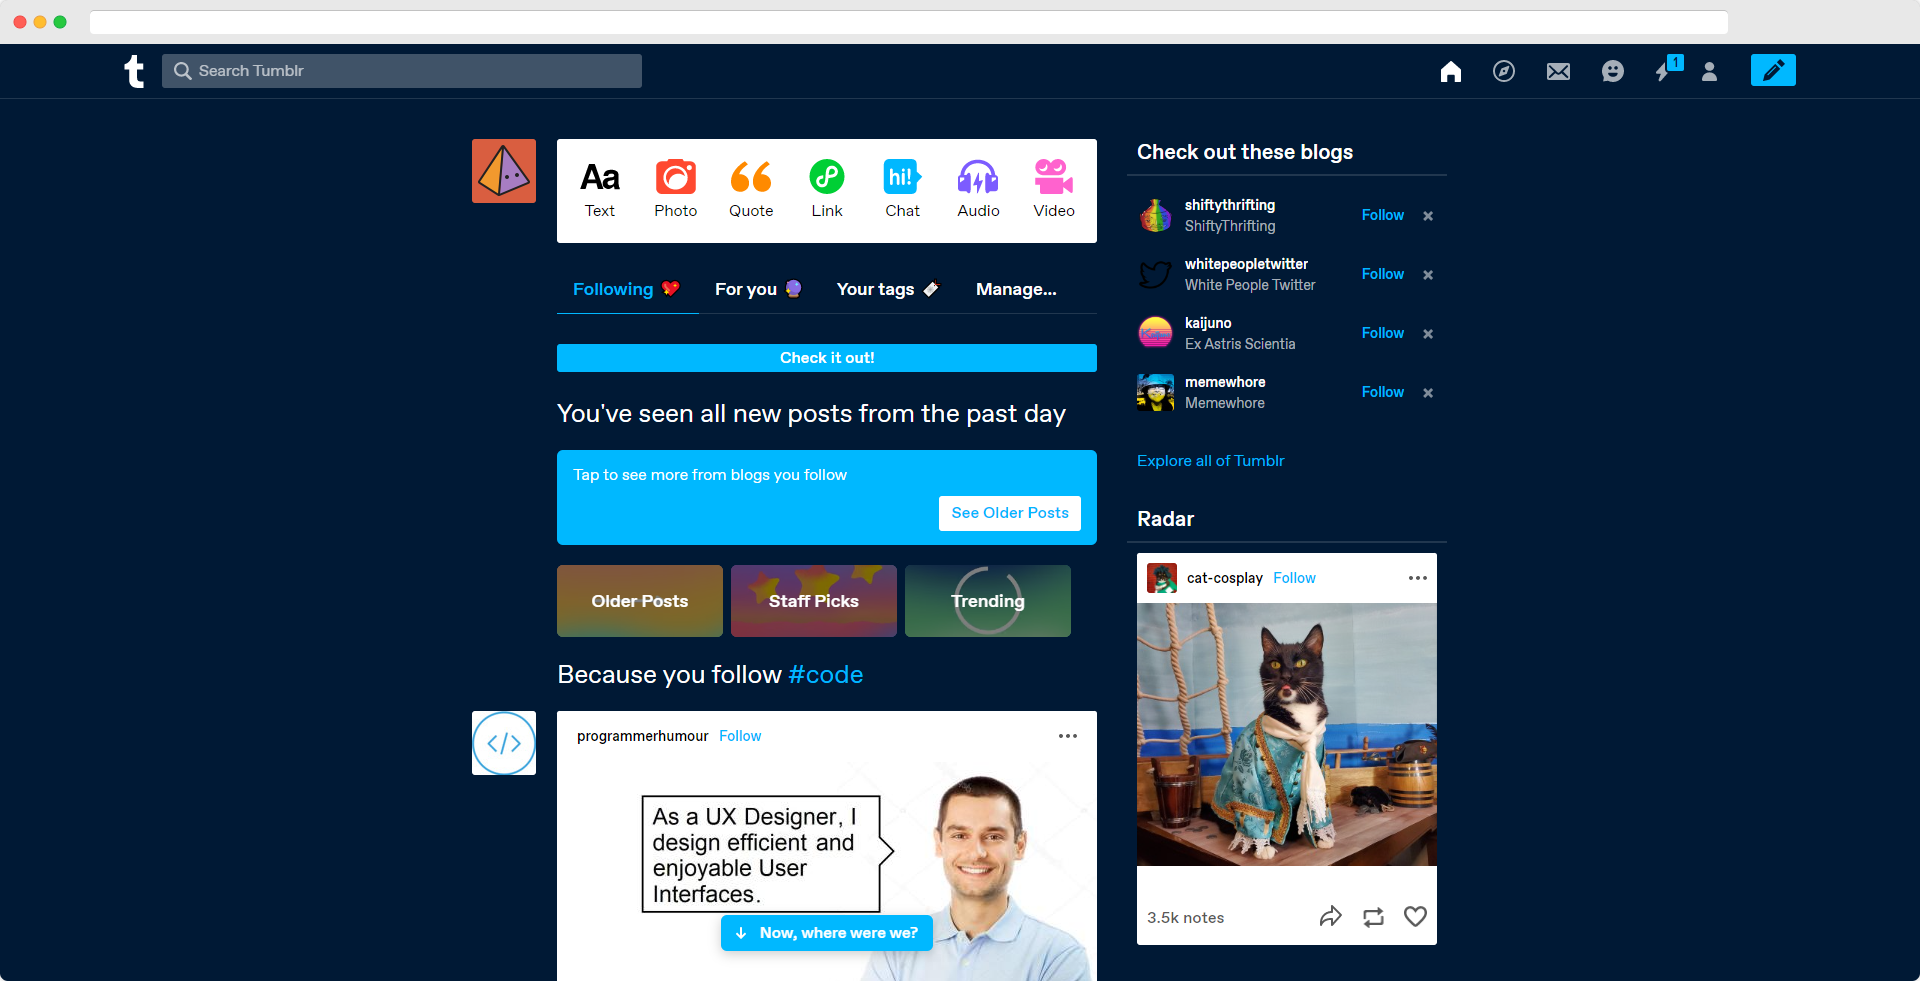
Task: Click your orange pyramid blog avatar
Action: click(504, 171)
